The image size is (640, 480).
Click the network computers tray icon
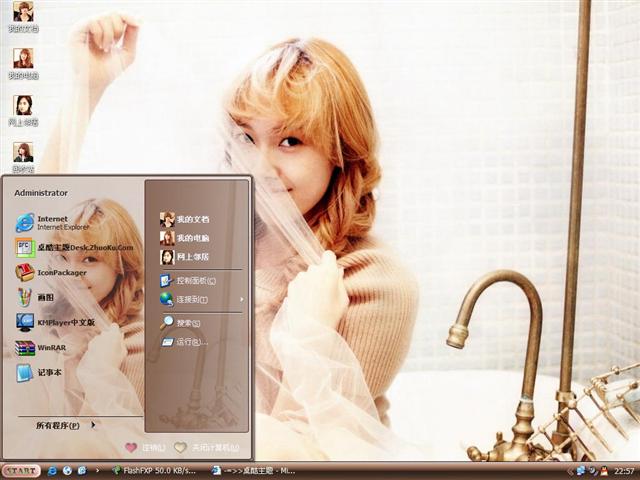coord(581,471)
